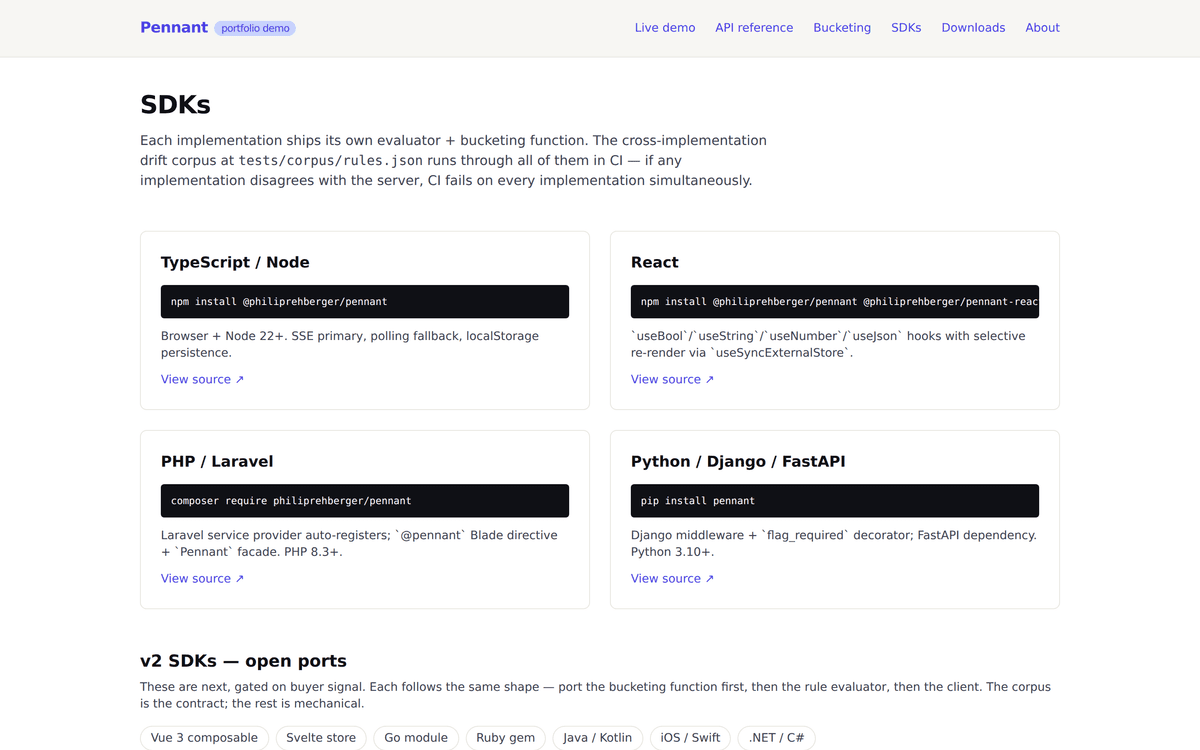Click the tests/corpus/rules.json path text
The height and width of the screenshot is (750, 1200).
coord(331,160)
